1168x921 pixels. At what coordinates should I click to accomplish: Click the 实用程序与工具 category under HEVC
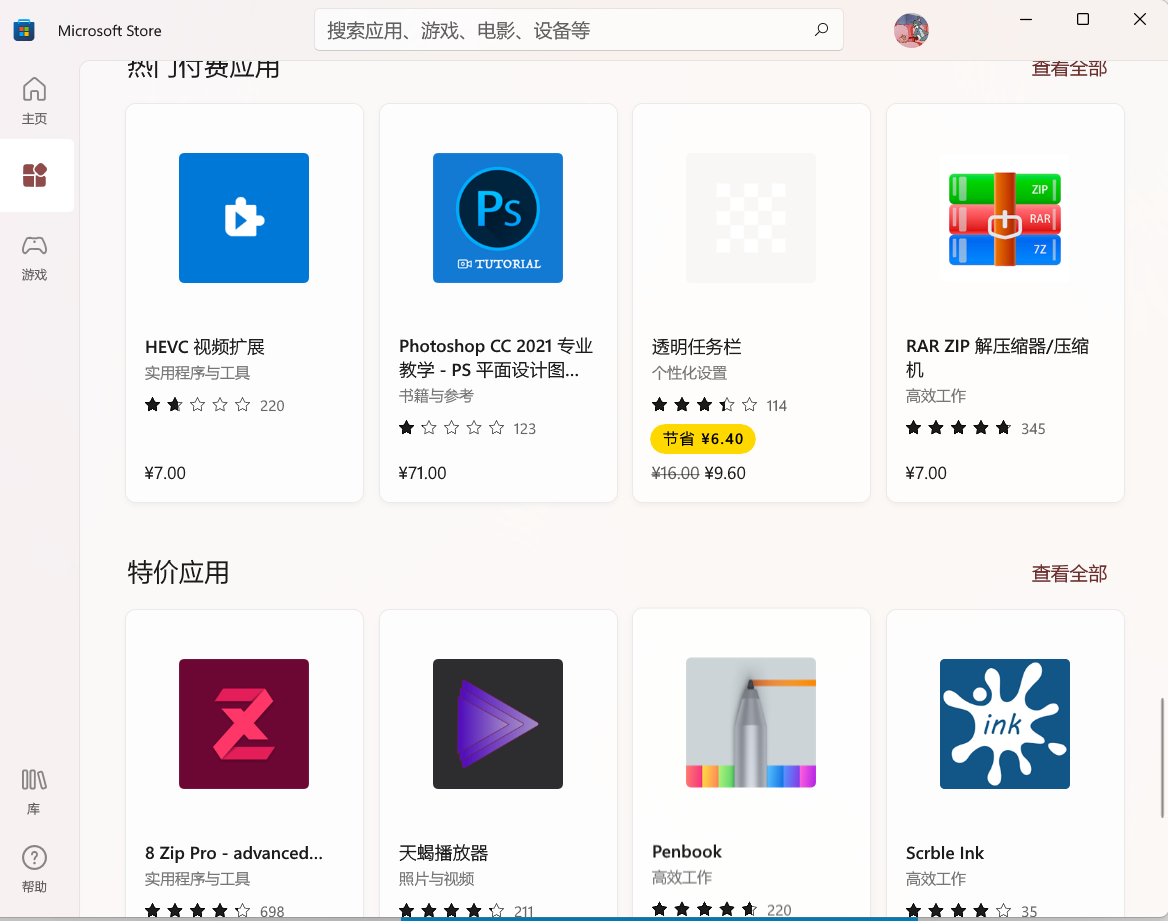[x=197, y=373]
